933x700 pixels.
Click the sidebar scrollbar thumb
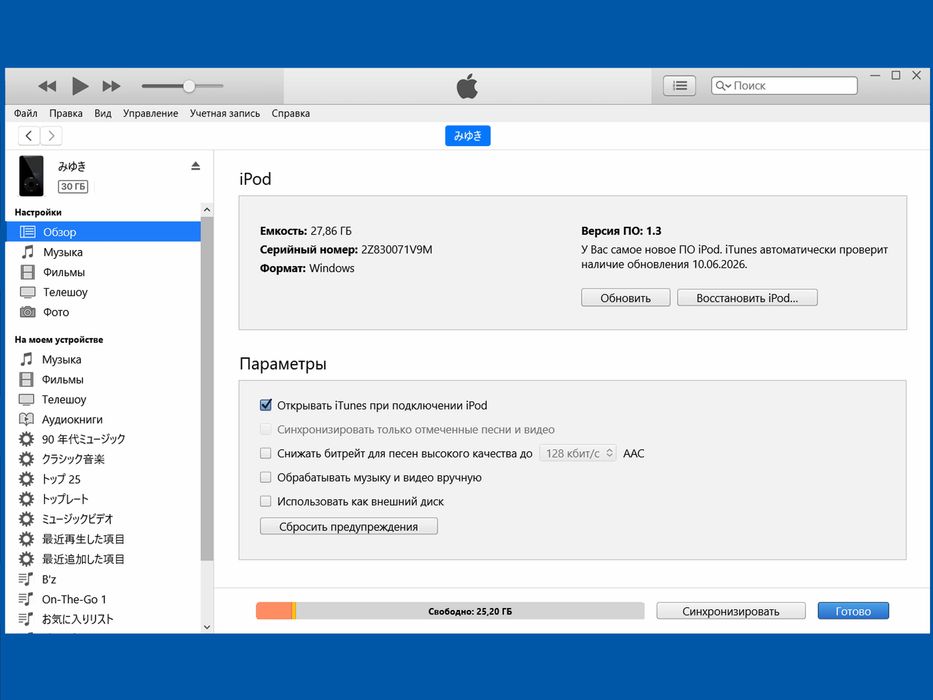coord(206,389)
